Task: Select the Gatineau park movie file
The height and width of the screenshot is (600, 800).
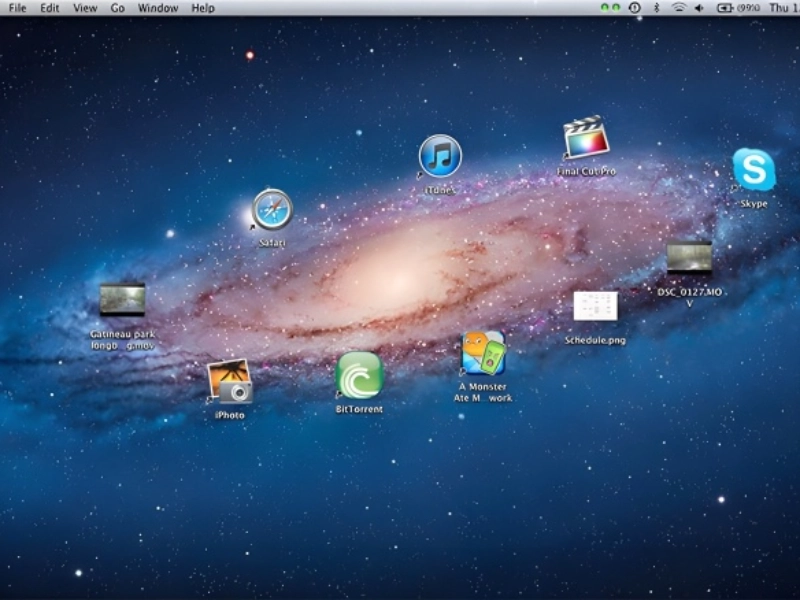Action: point(123,300)
